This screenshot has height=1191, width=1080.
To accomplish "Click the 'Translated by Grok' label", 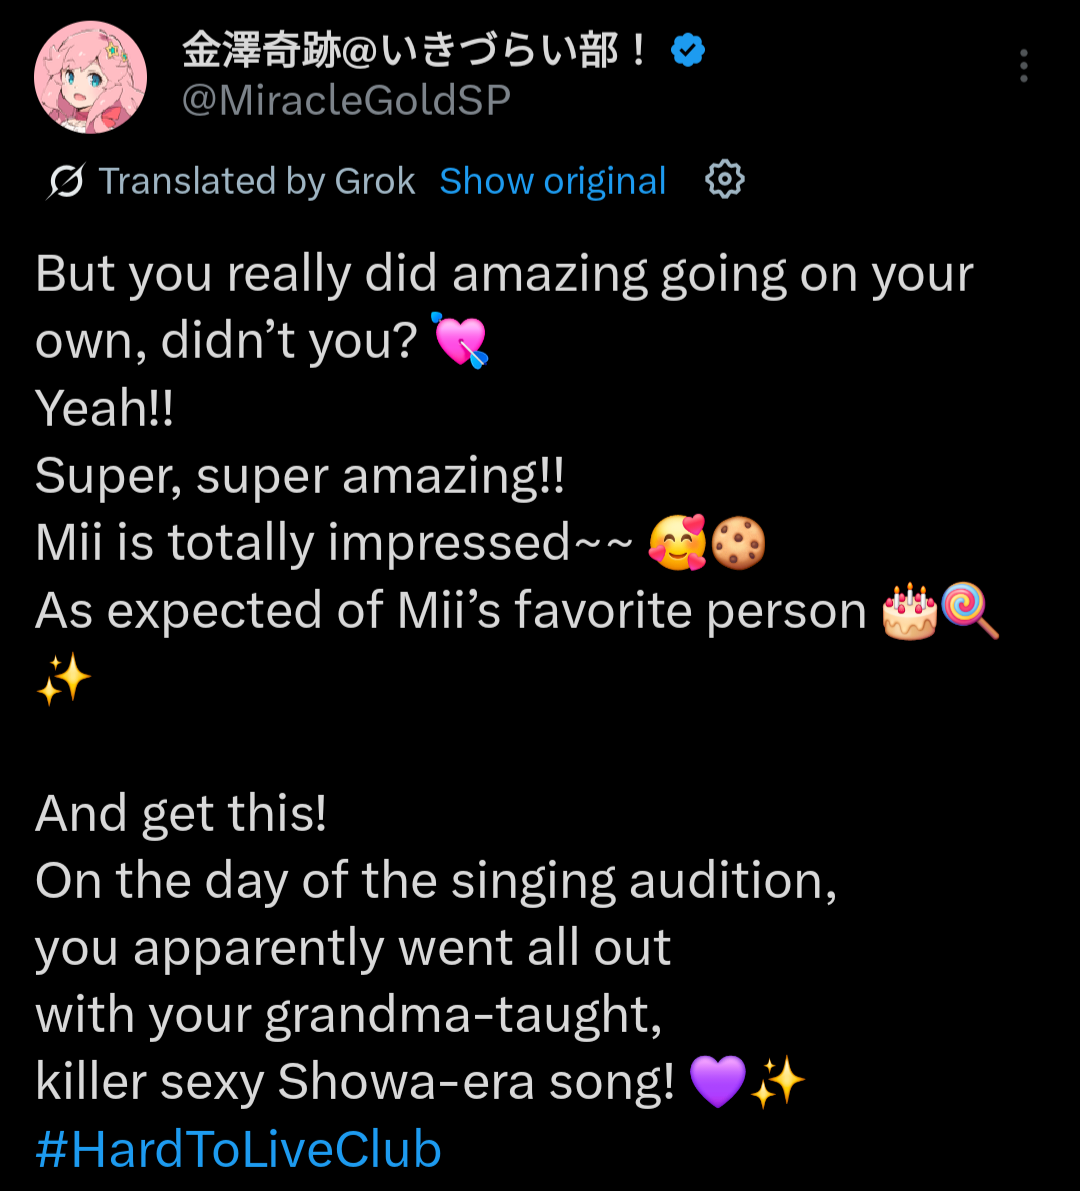I will pos(257,182).
